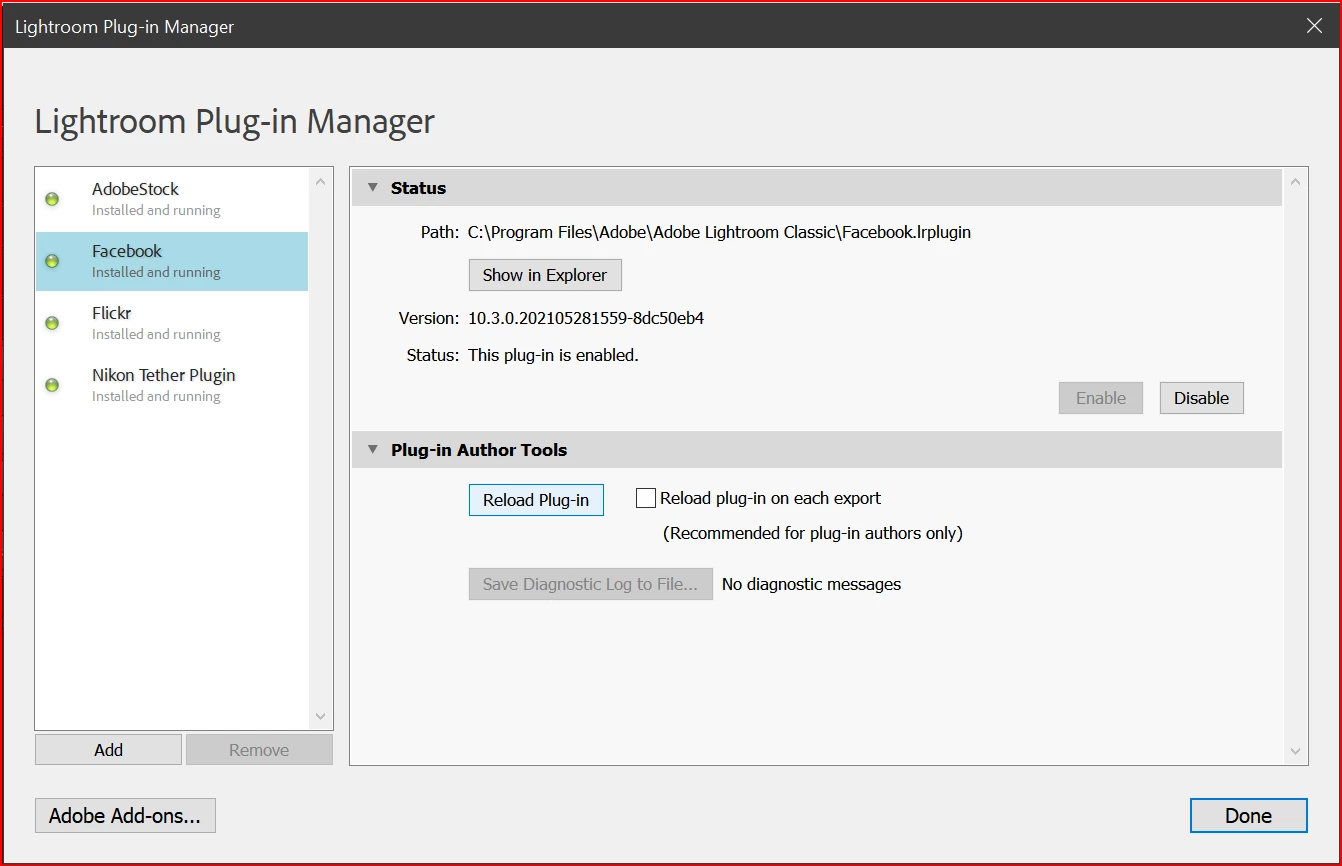
Task: Select the Flickr plug-in
Action: [172, 323]
